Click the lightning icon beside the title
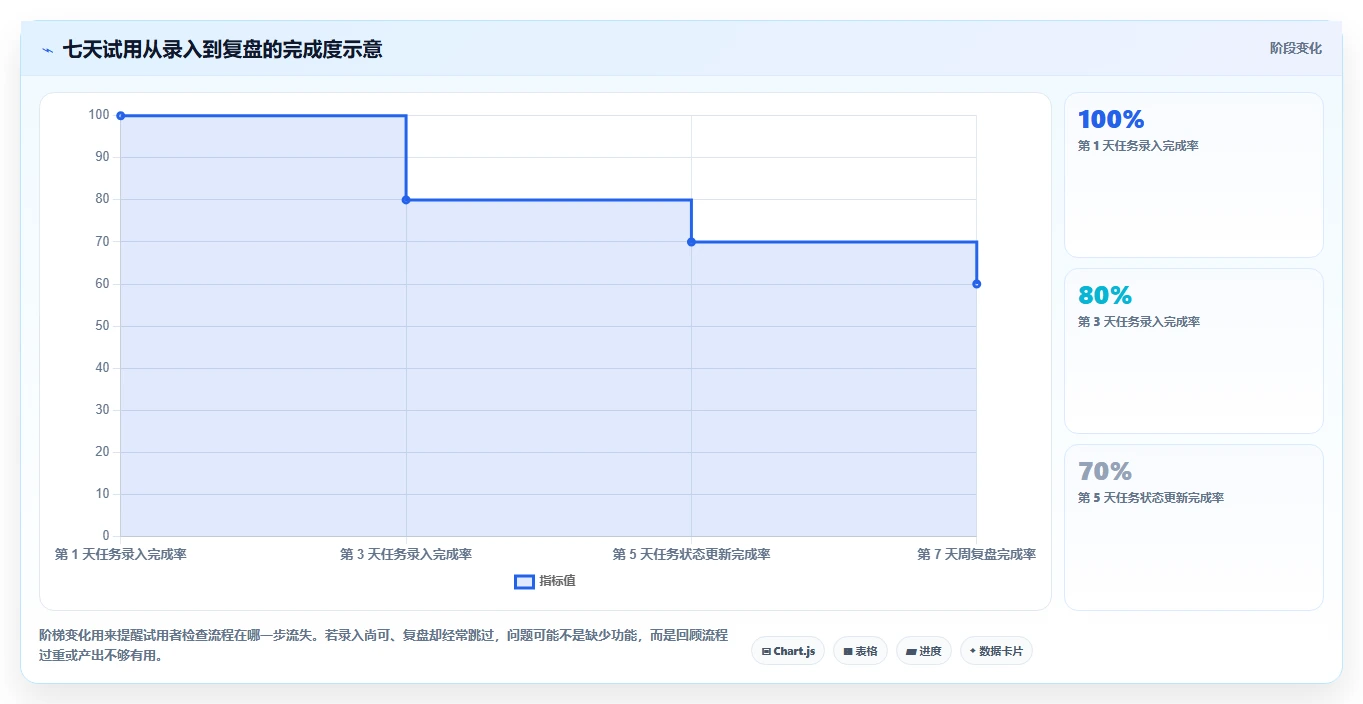Screen dimensions: 1363x704 (47, 50)
